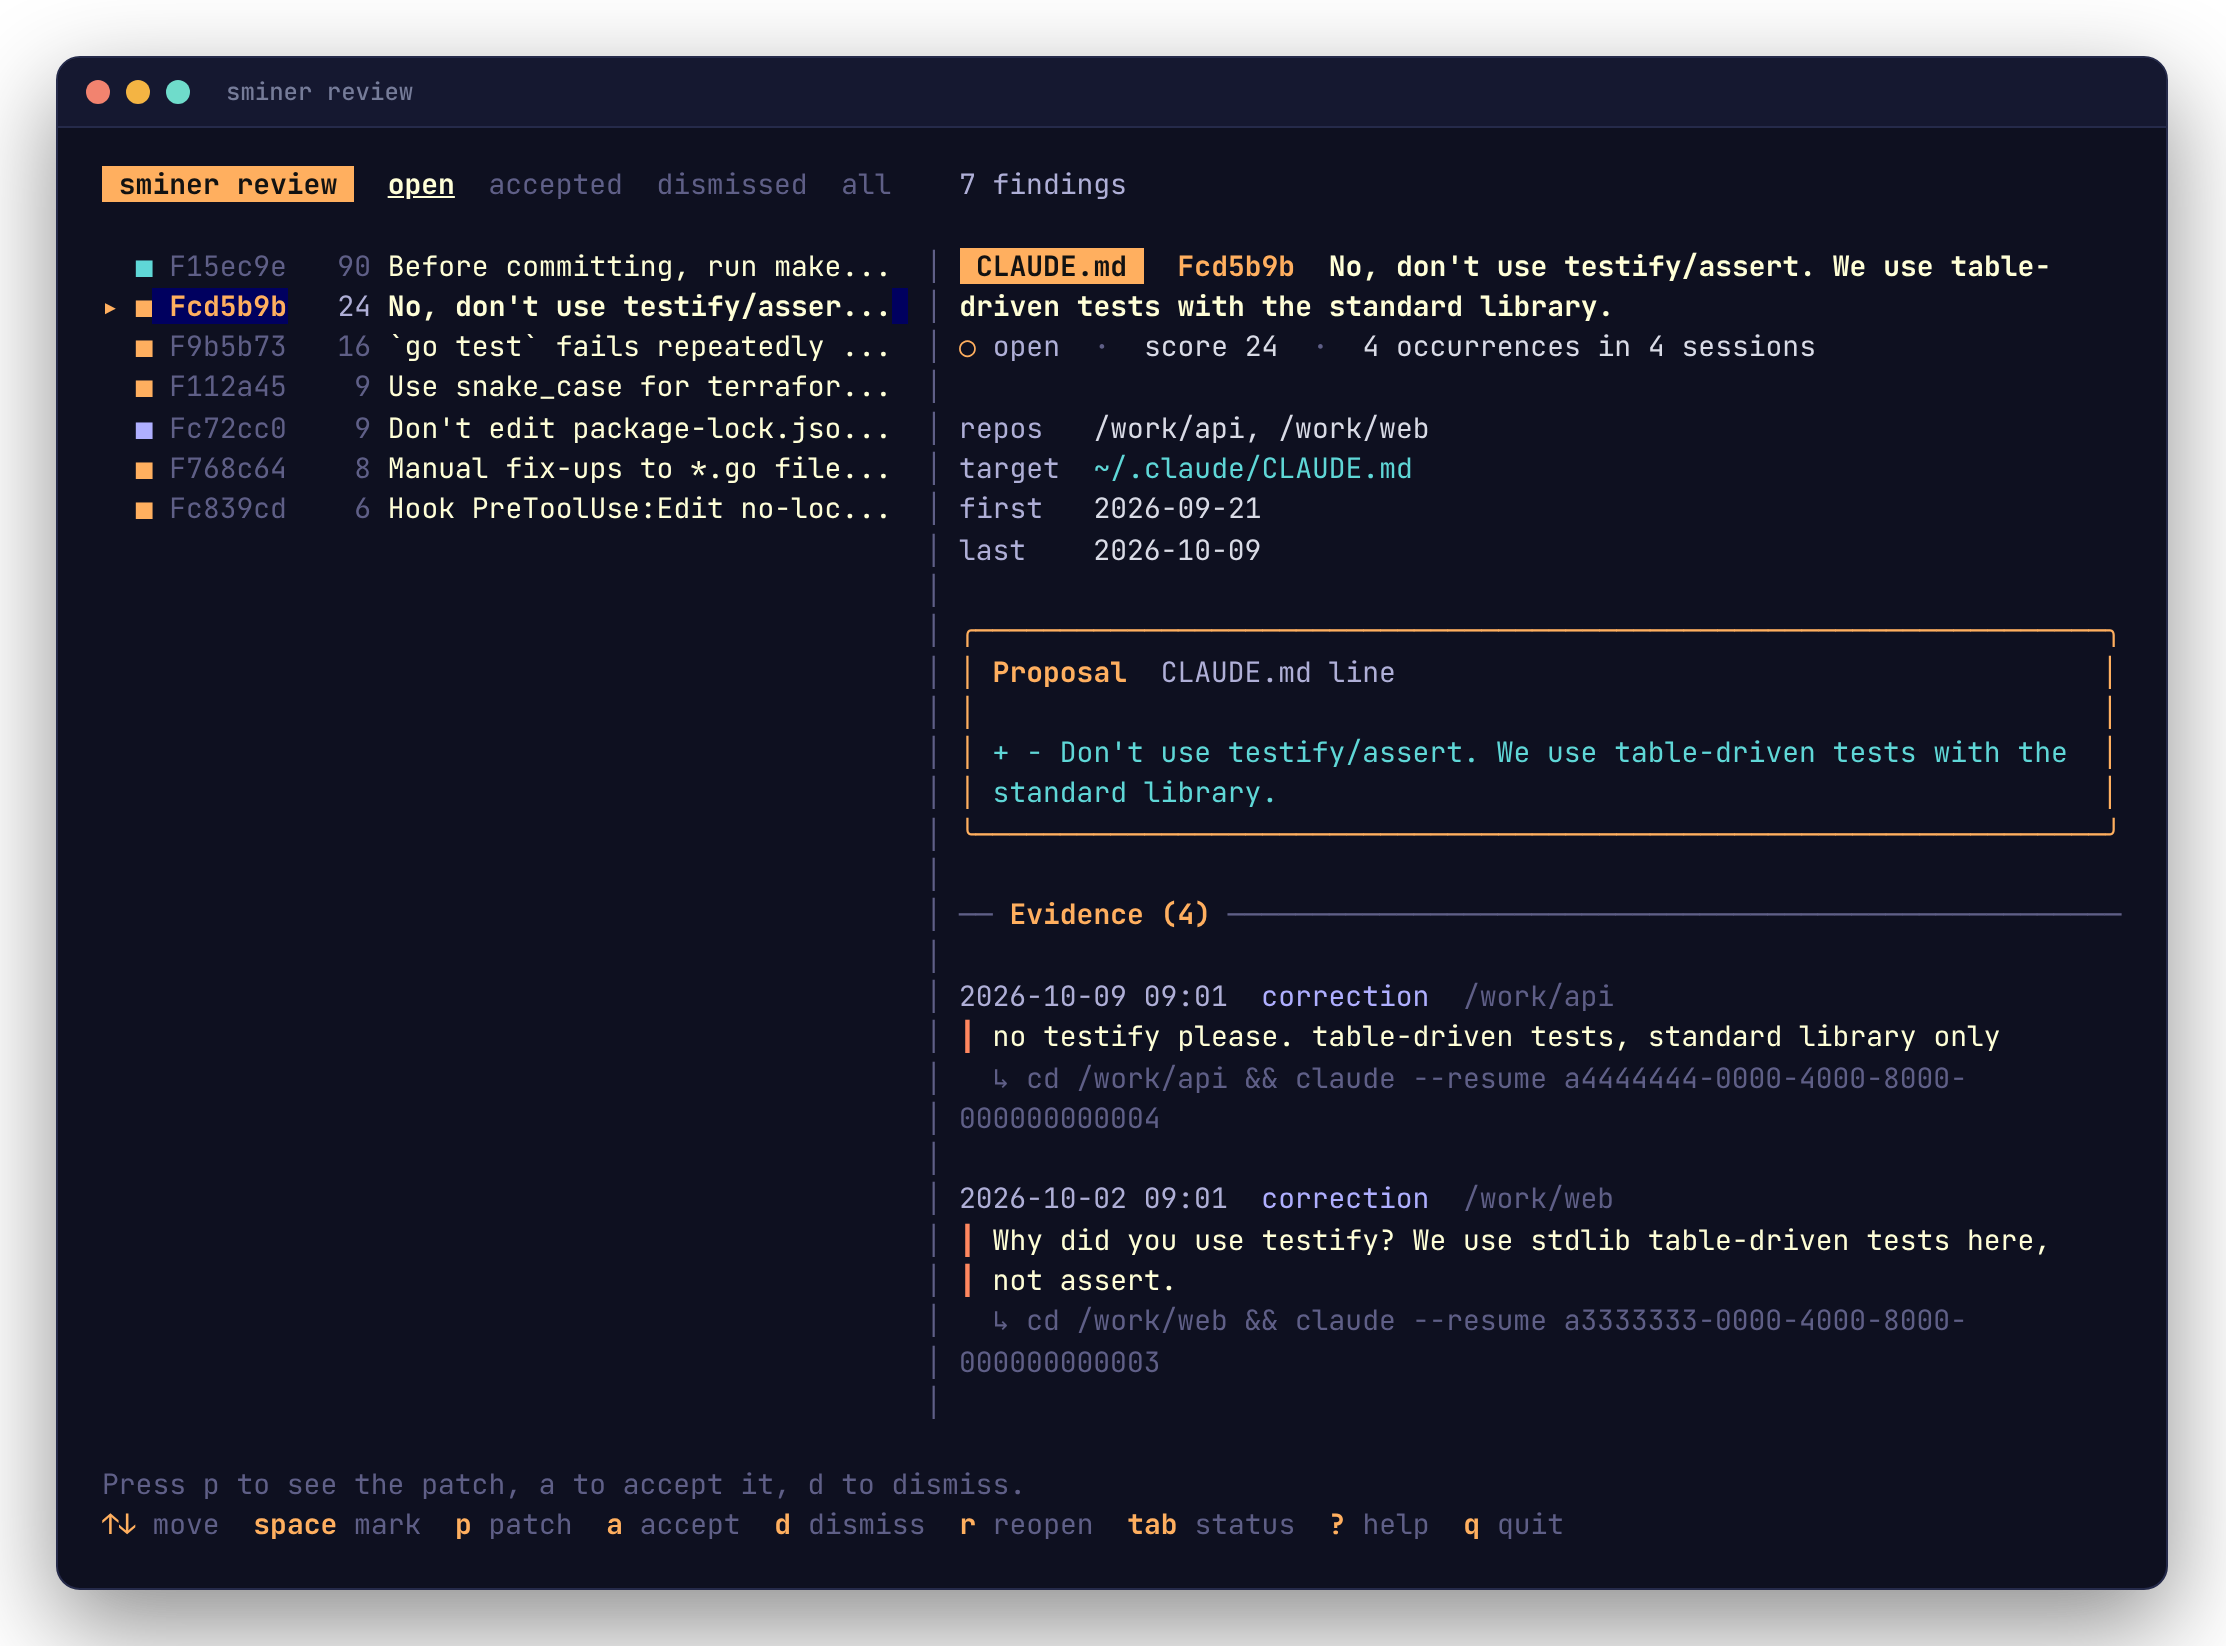Select finding F9b5b73 go test fails repeatedly

coord(512,347)
